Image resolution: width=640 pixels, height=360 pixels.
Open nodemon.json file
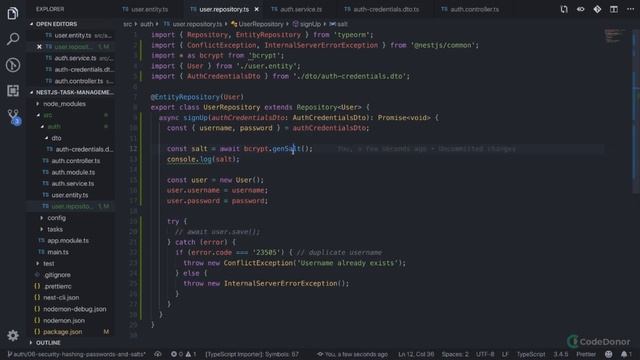point(64,320)
